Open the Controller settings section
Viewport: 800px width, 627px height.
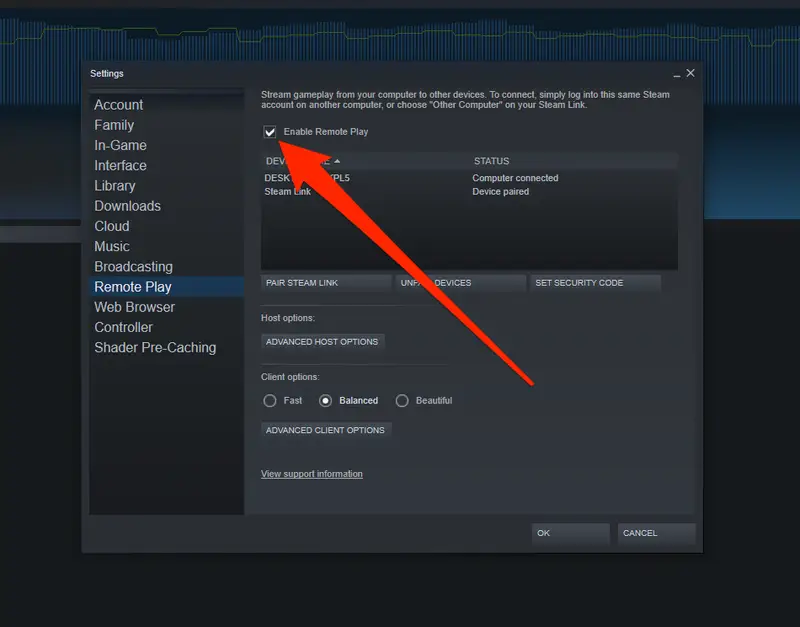tap(123, 327)
